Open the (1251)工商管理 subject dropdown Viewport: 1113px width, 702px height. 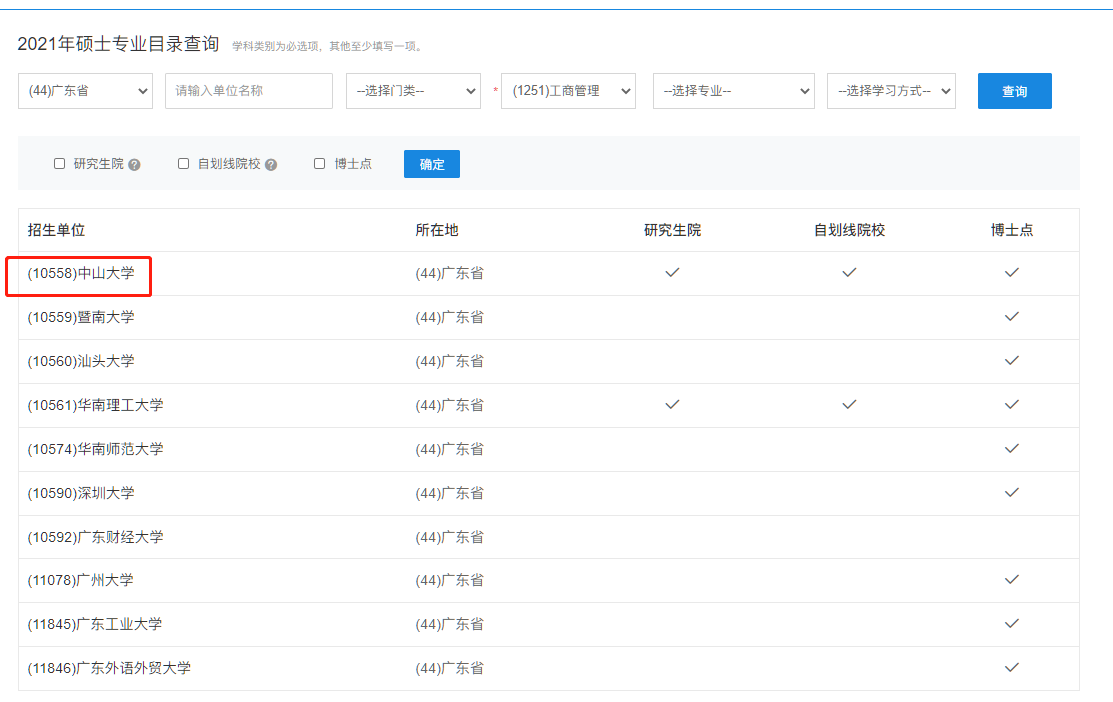(568, 90)
